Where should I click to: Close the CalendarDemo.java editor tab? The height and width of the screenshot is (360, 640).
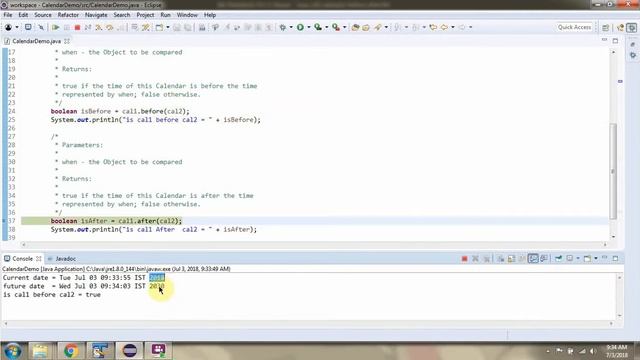(67, 41)
